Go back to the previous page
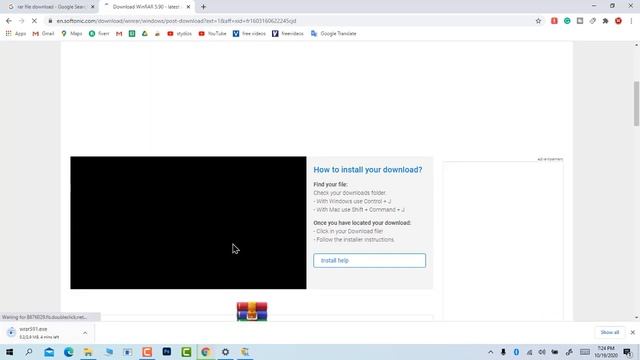The image size is (640, 360). coord(9,21)
